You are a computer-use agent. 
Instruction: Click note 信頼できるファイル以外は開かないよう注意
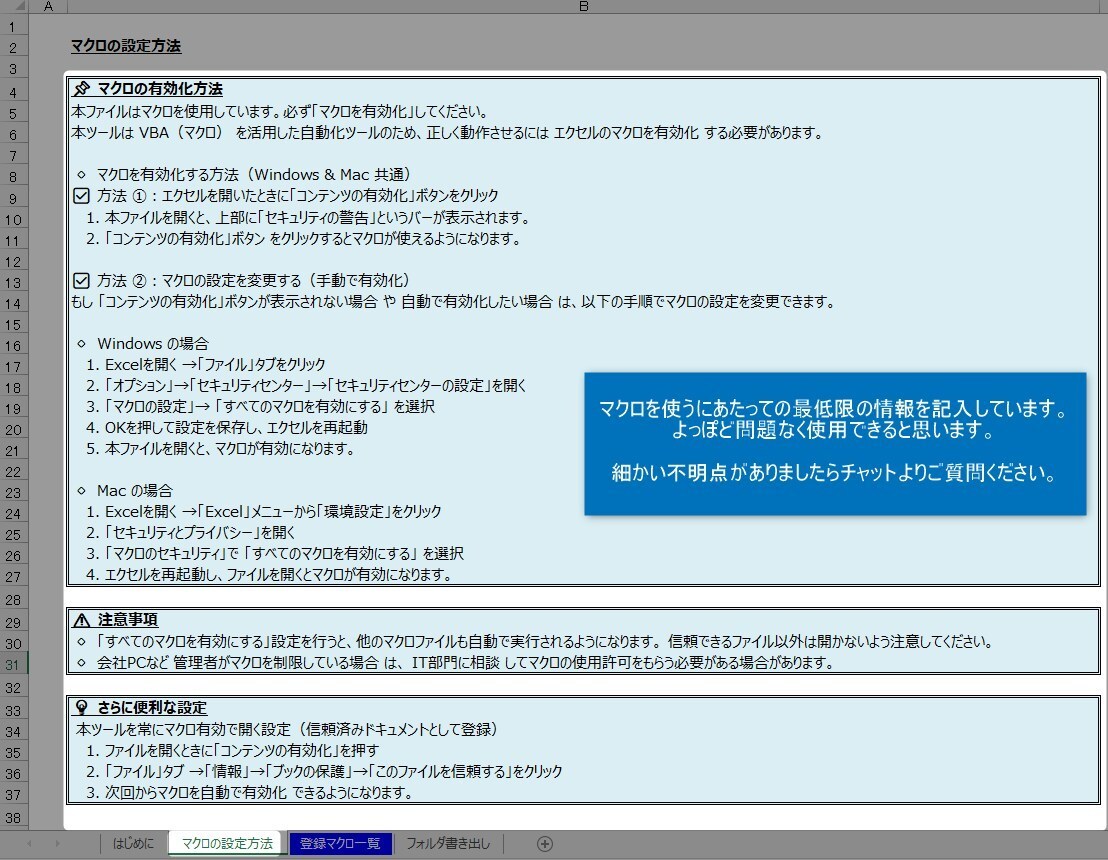(x=831, y=642)
